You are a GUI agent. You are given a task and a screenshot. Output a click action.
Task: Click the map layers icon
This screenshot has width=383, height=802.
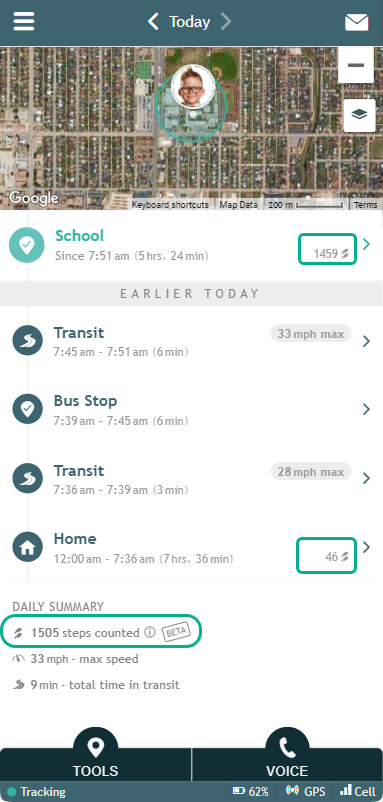tap(359, 115)
